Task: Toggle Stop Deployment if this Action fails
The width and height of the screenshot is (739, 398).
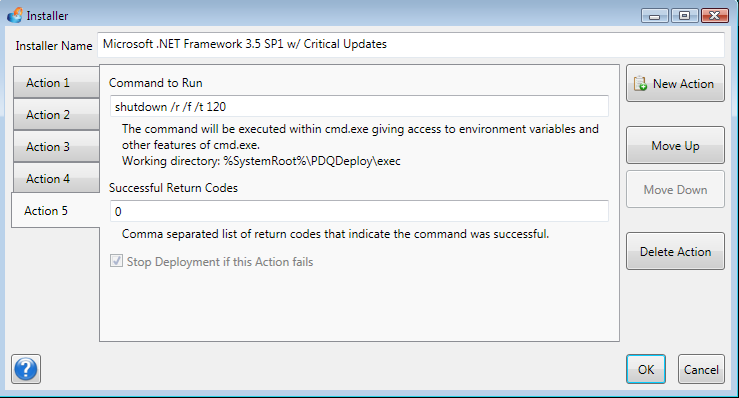Action: pos(116,261)
